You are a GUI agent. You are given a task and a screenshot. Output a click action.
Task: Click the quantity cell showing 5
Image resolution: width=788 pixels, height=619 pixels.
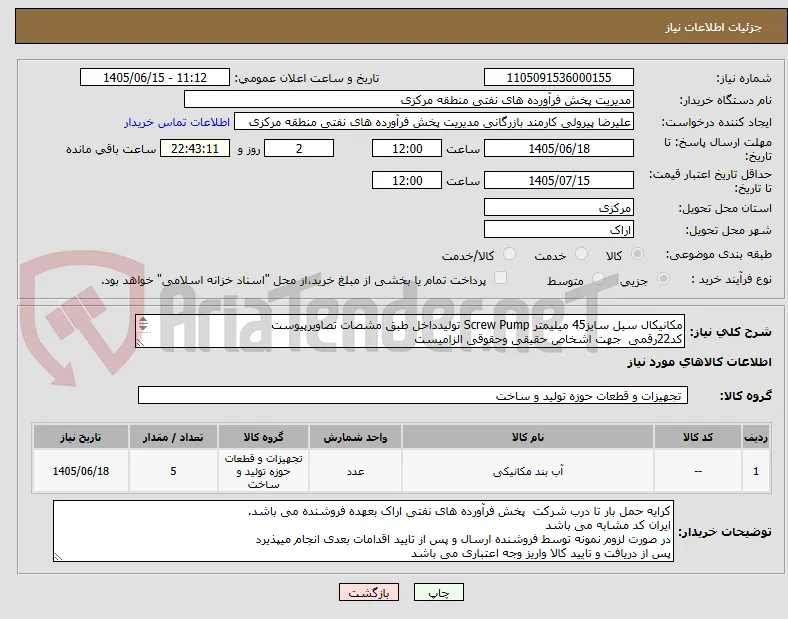pos(173,471)
